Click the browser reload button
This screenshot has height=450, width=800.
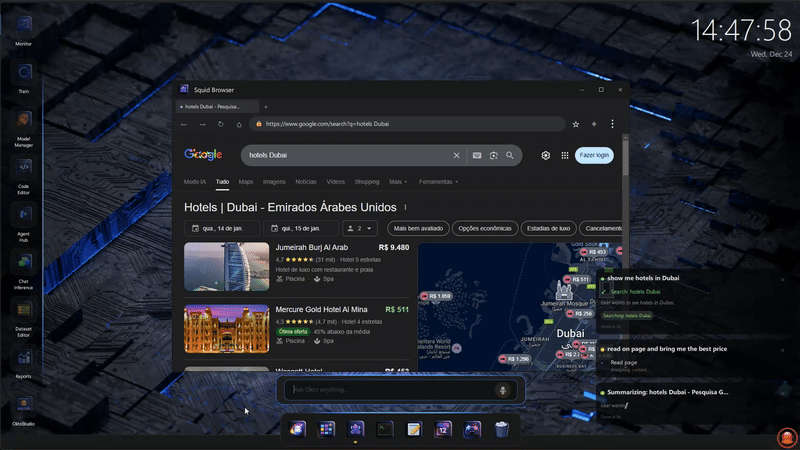pos(220,124)
